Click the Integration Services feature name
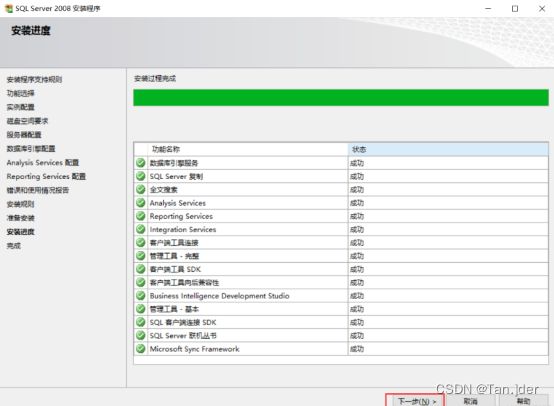The height and width of the screenshot is (406, 554). point(183,229)
